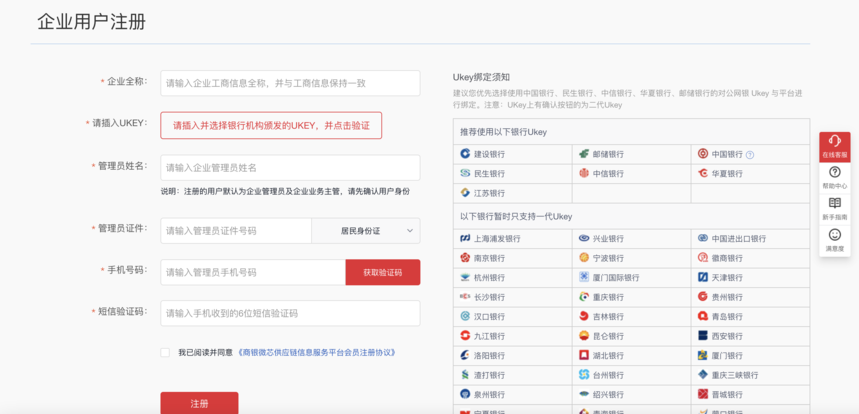Image resolution: width=859 pixels, height=414 pixels.
Task: Open the 满意度 satisfaction survey
Action: click(x=835, y=241)
